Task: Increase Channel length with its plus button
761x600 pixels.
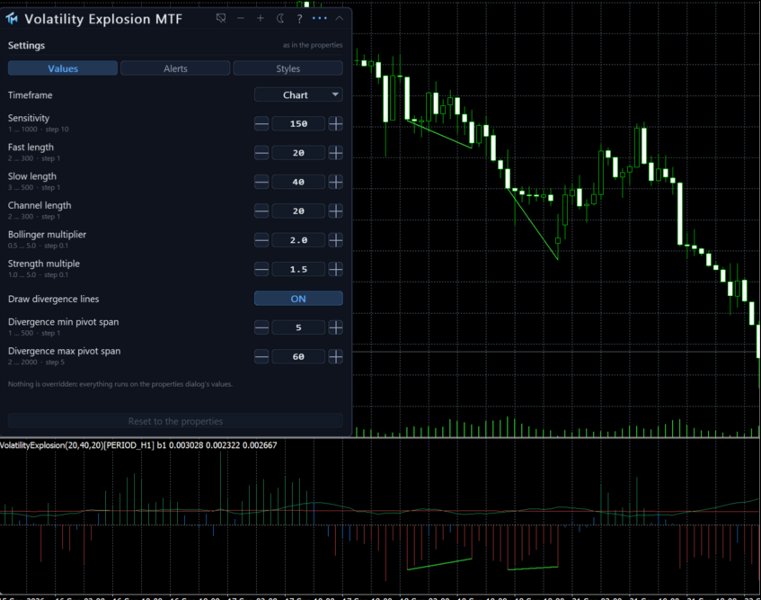Action: (x=335, y=211)
